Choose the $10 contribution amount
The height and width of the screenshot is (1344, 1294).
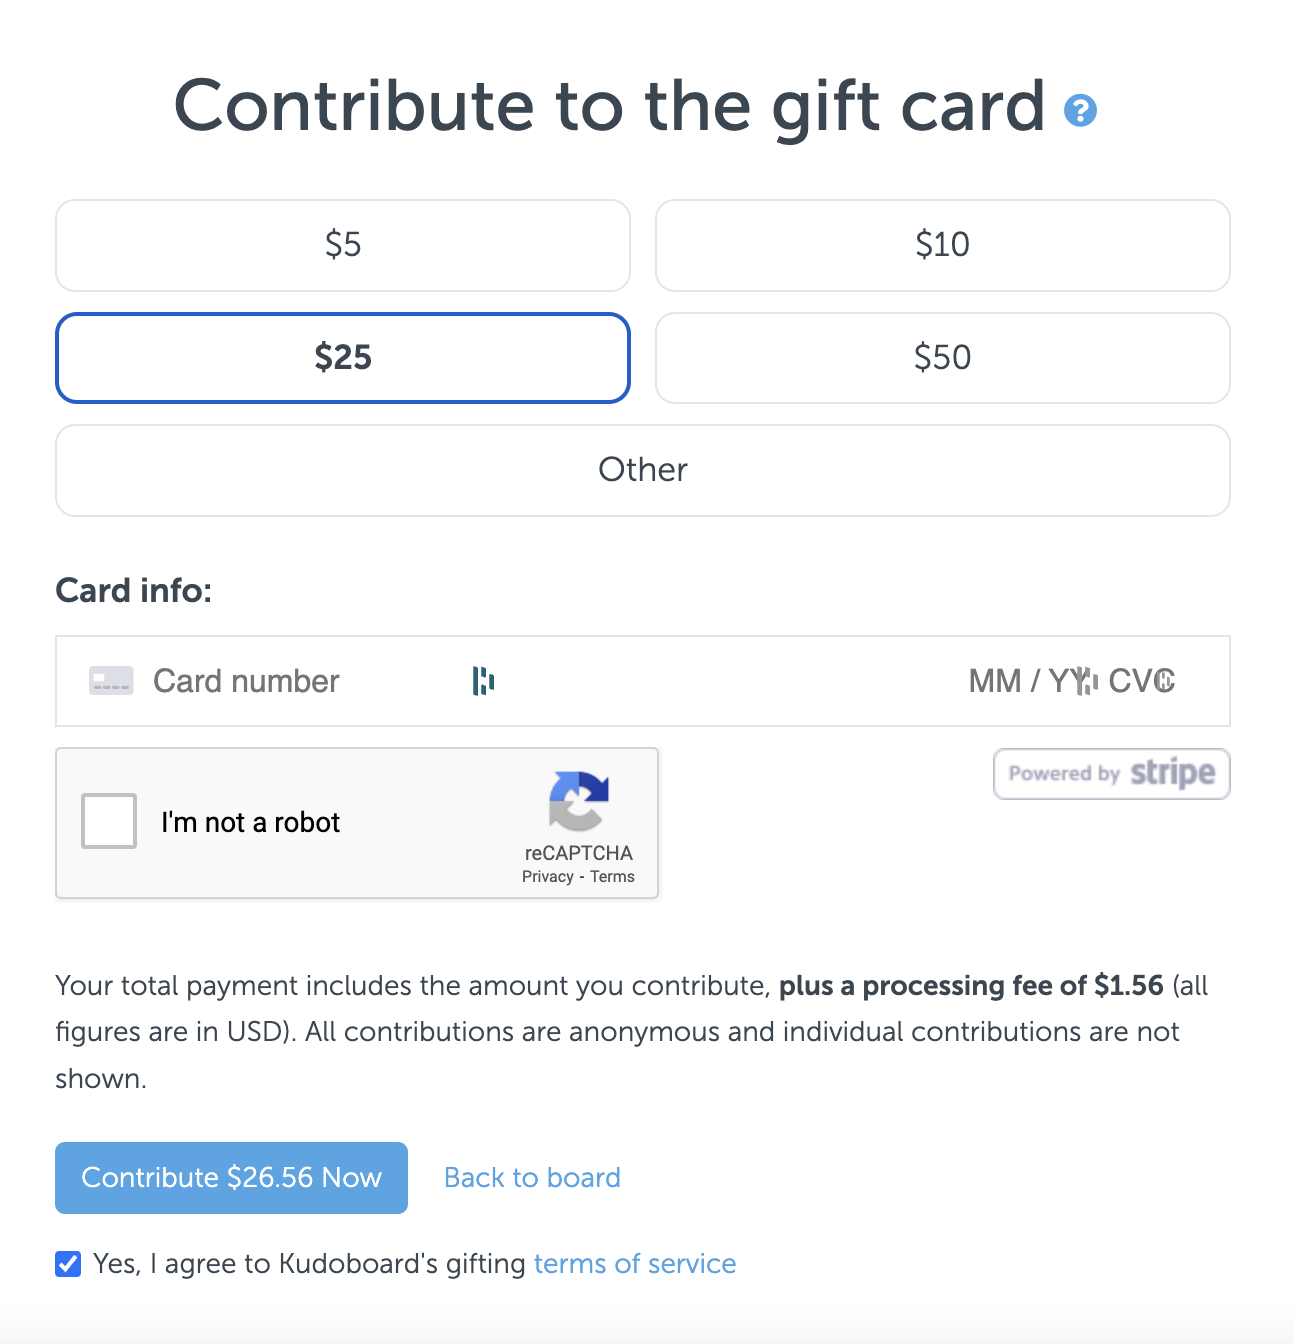pos(942,245)
